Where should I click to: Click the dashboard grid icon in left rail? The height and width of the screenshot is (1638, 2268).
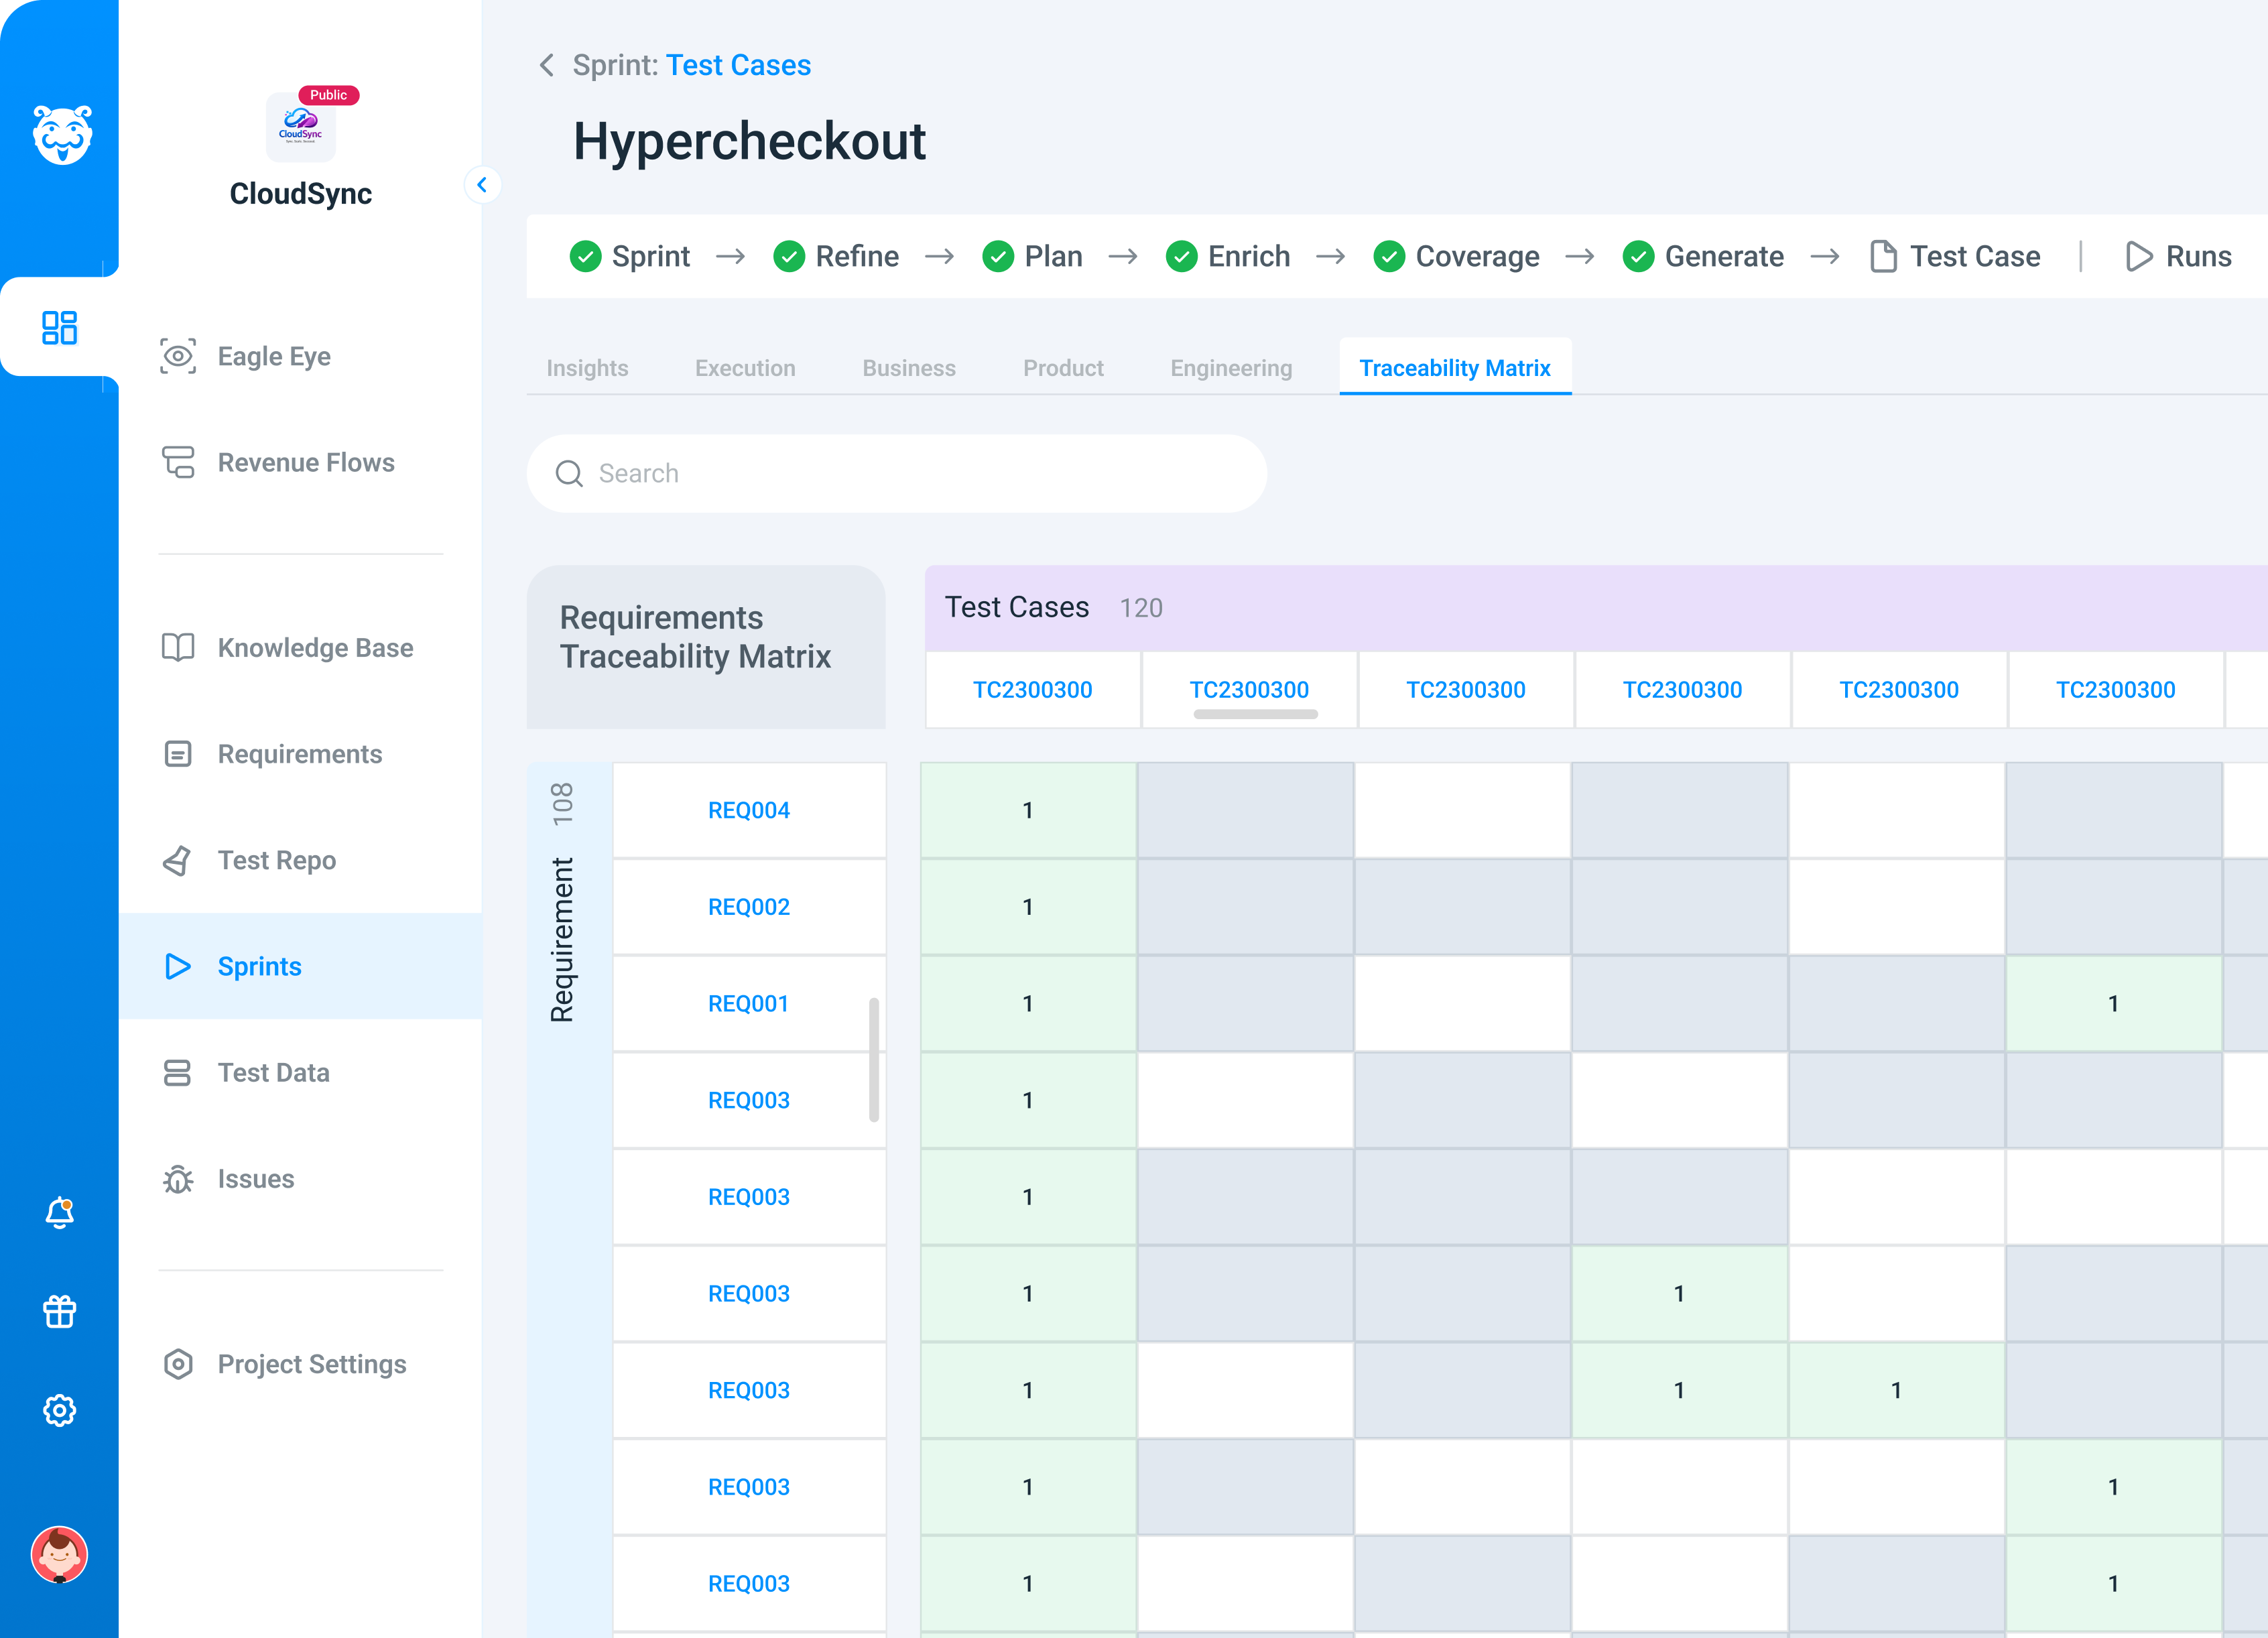tap(59, 327)
